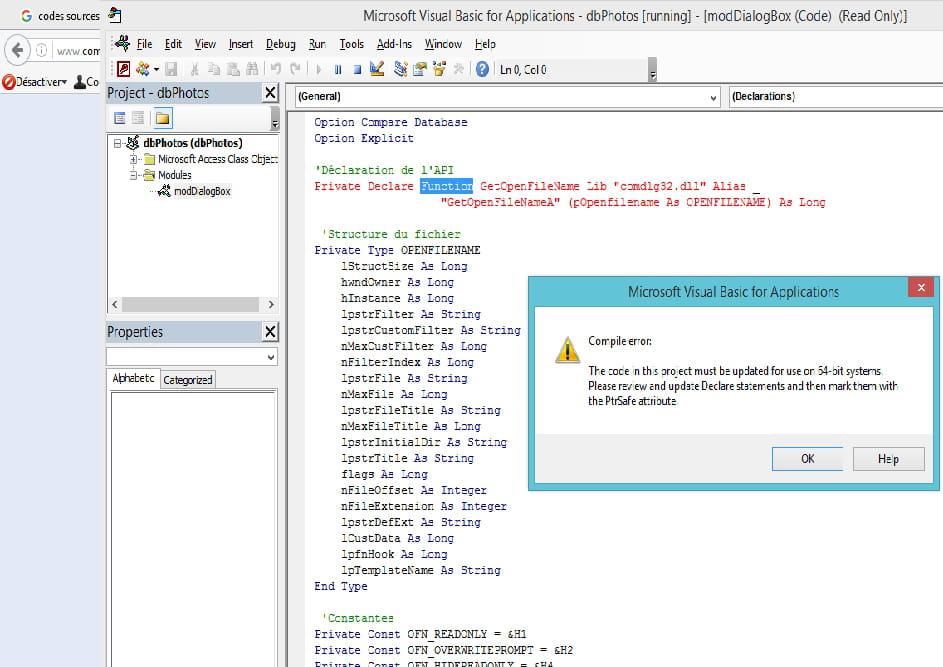Open the Insert menu
The width and height of the screenshot is (943, 667).
[241, 44]
